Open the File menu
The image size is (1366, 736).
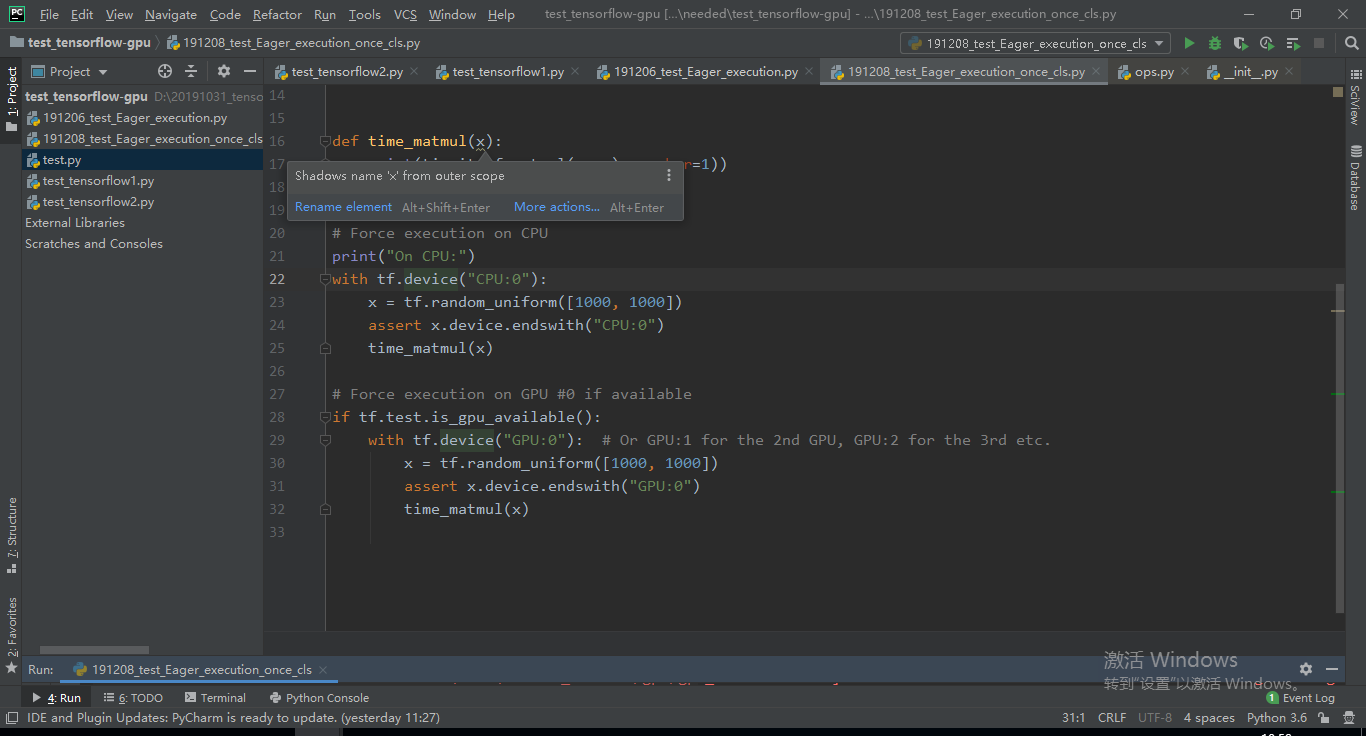[49, 15]
